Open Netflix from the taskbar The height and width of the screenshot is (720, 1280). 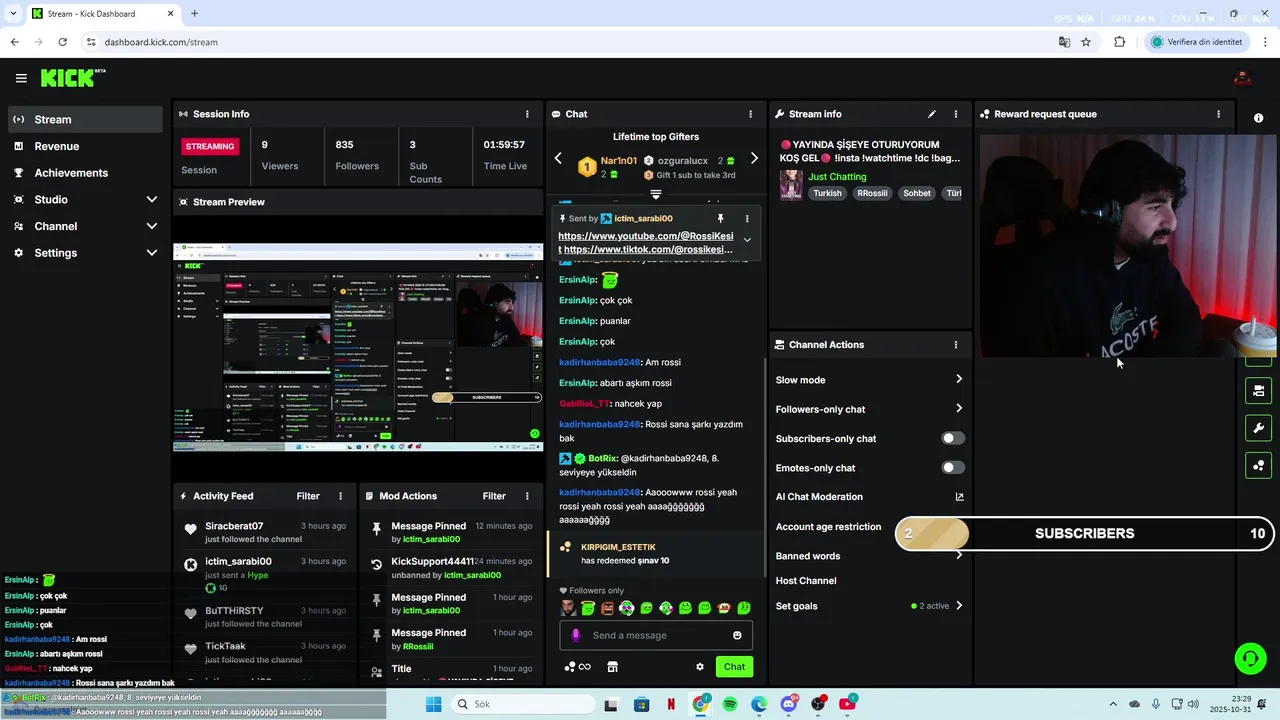671,704
